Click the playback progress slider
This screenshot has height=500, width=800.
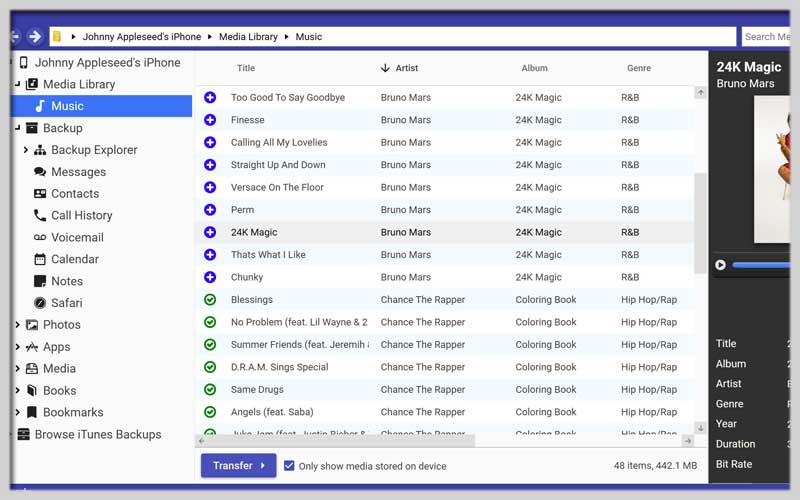[761, 265]
